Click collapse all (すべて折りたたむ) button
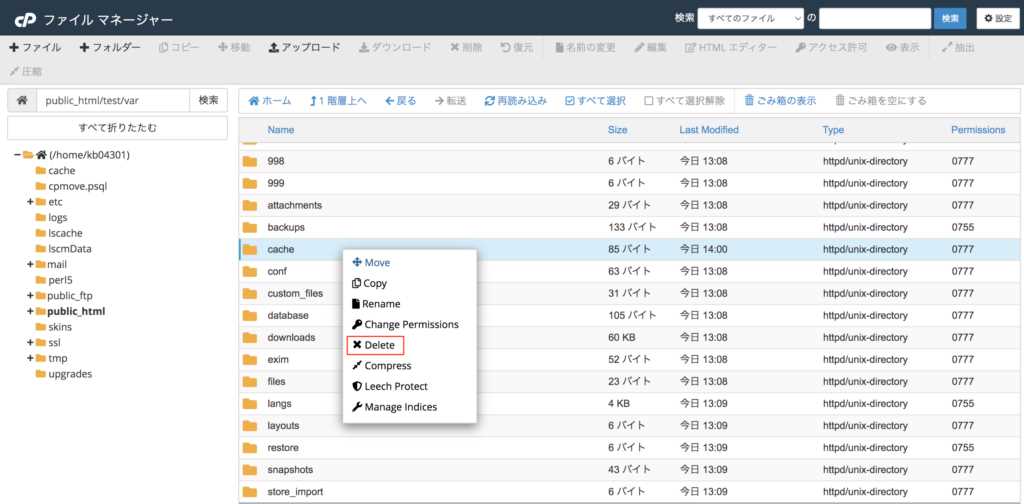Image resolution: width=1024 pixels, height=504 pixels. [117, 128]
